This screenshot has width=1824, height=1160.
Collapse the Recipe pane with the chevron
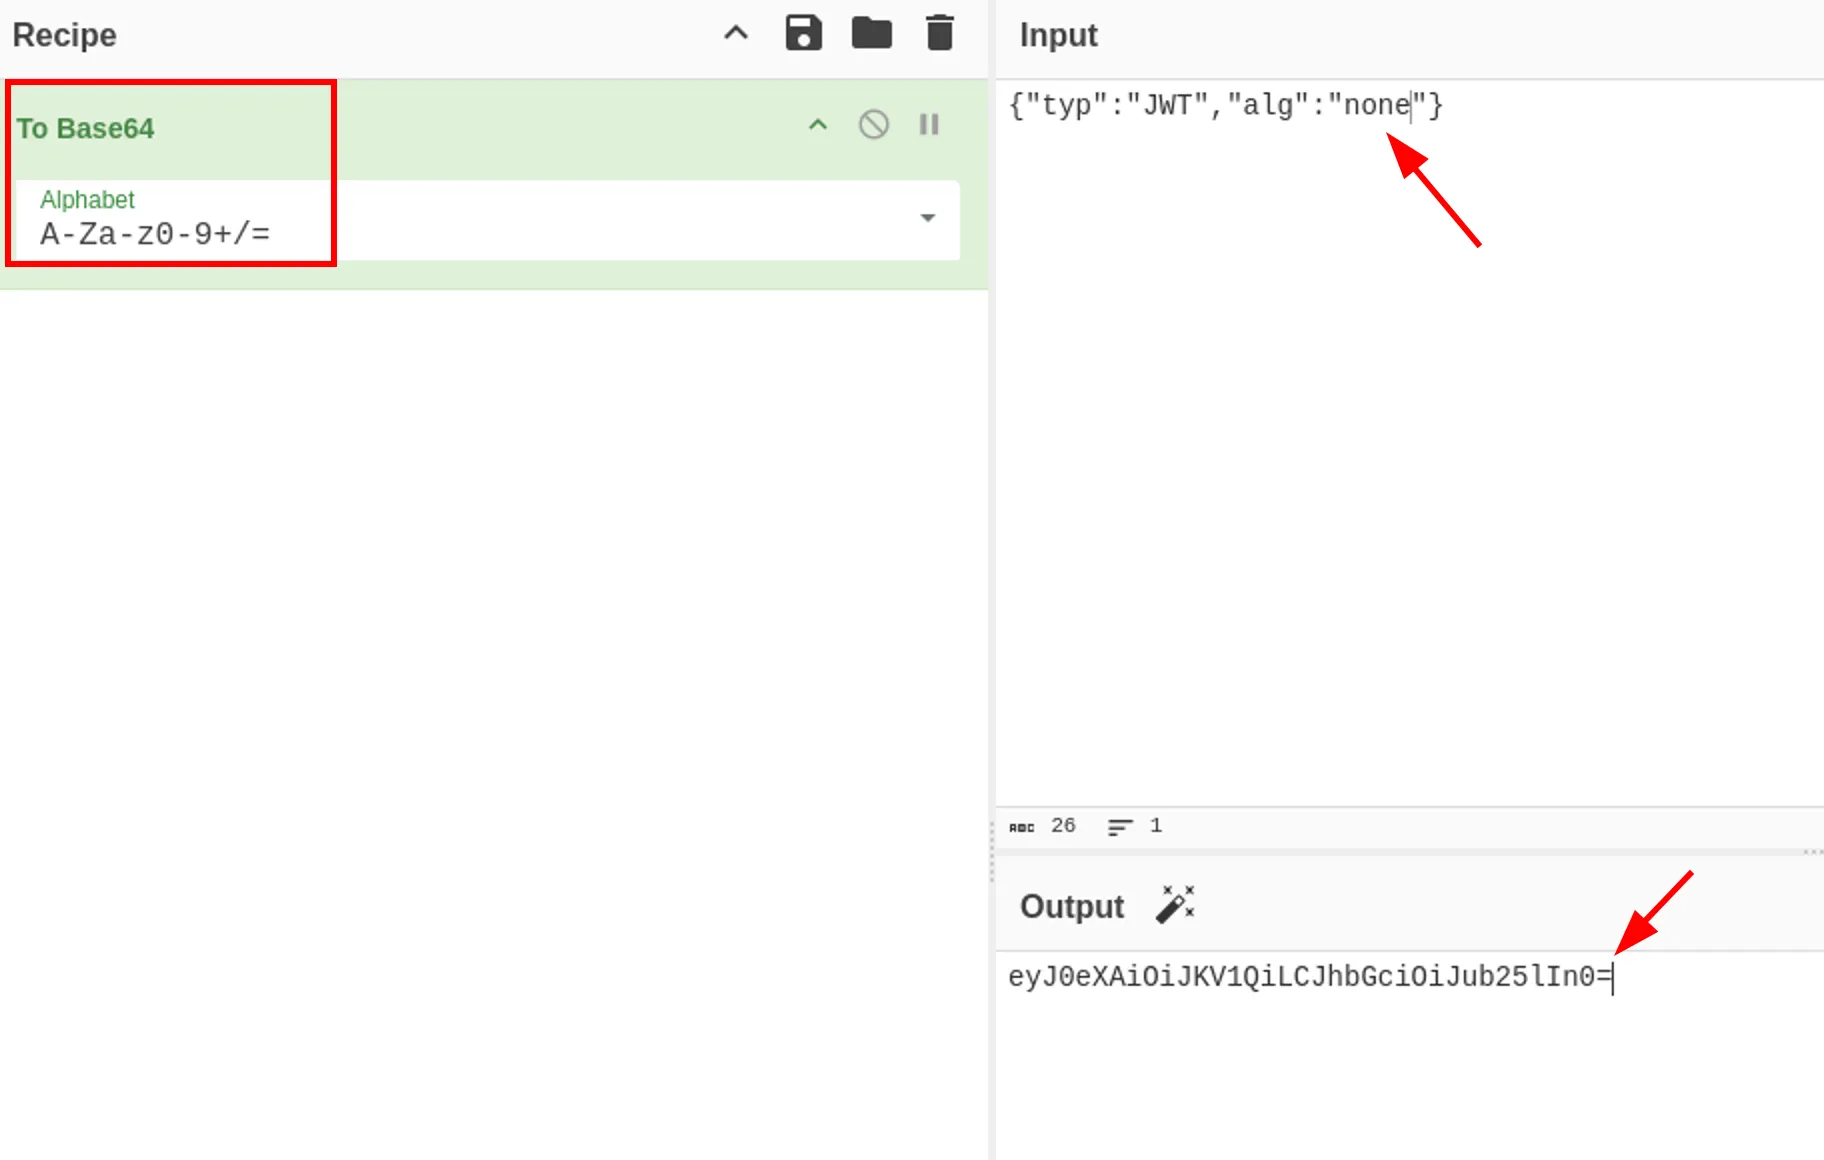pyautogui.click(x=736, y=33)
